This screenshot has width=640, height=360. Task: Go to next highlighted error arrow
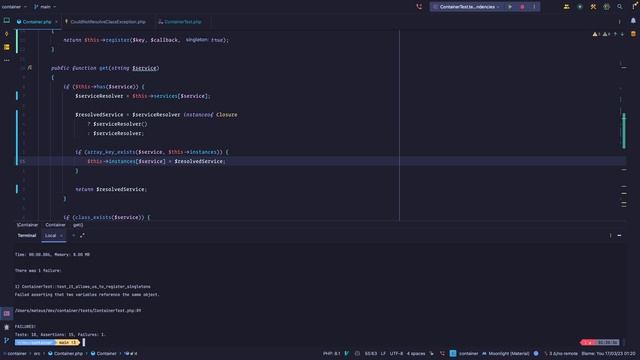click(x=622, y=34)
